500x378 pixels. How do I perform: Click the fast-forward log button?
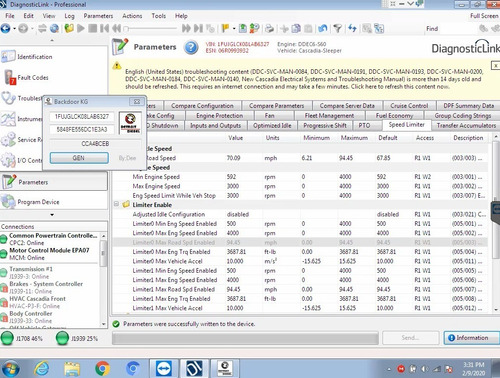tap(186, 29)
